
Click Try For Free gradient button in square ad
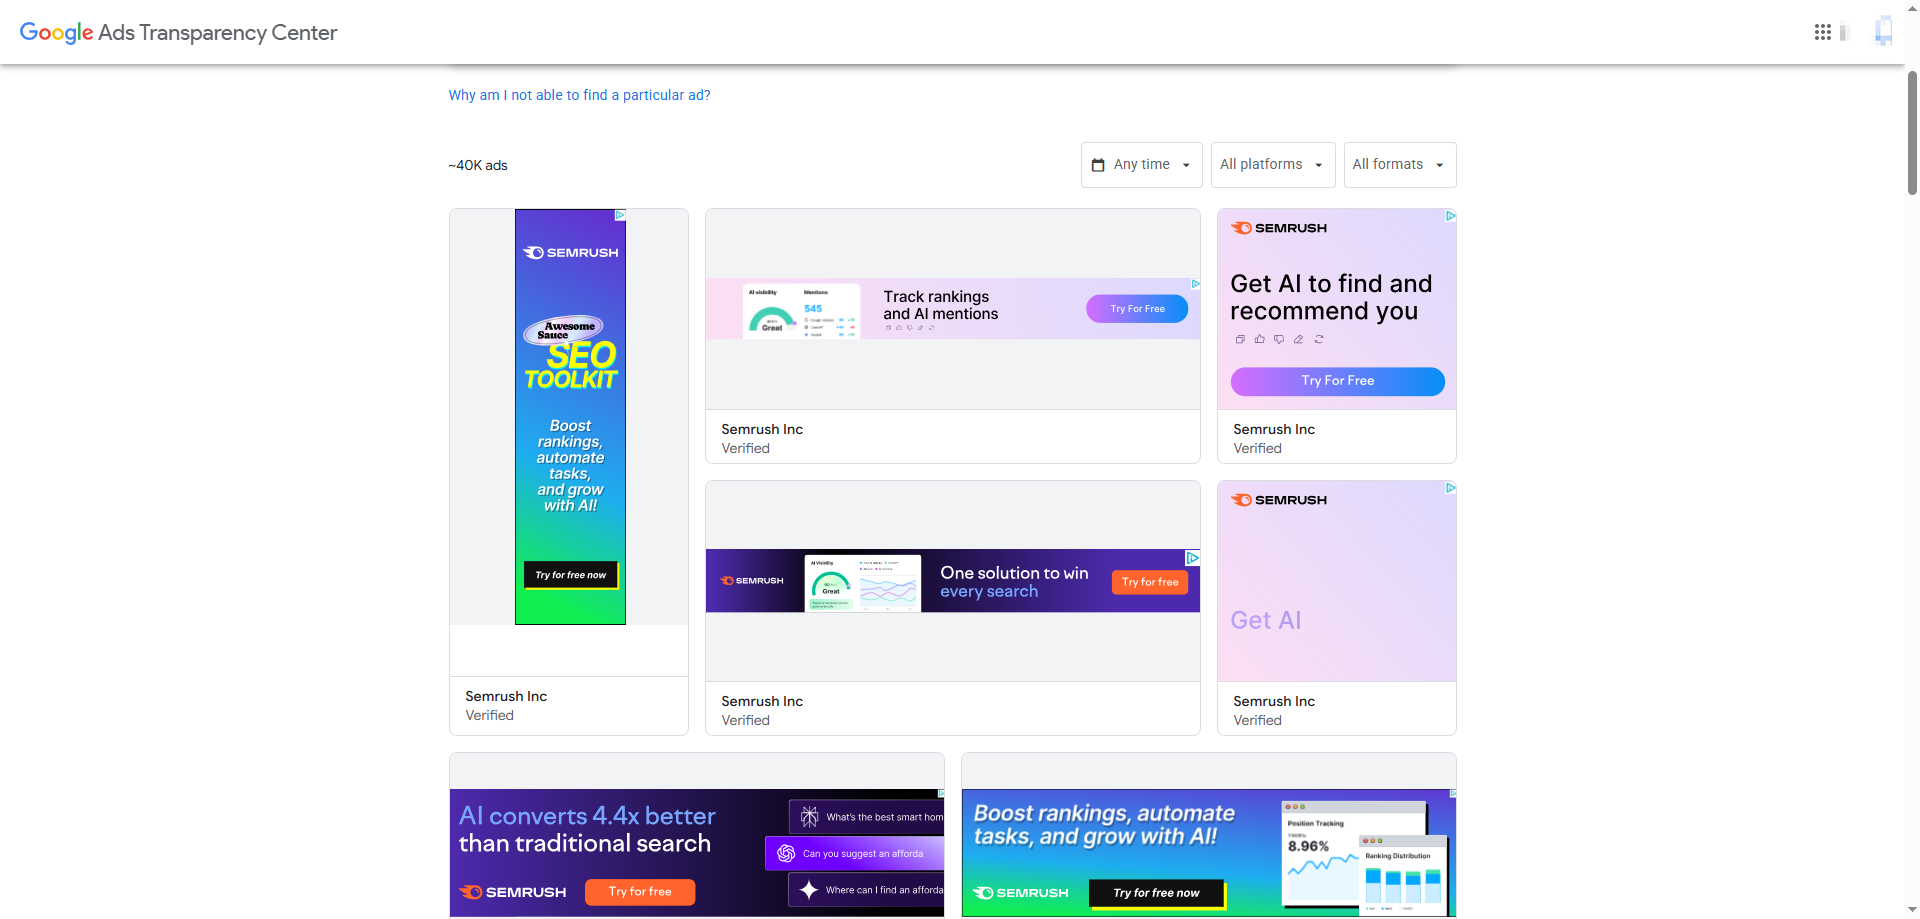point(1337,381)
